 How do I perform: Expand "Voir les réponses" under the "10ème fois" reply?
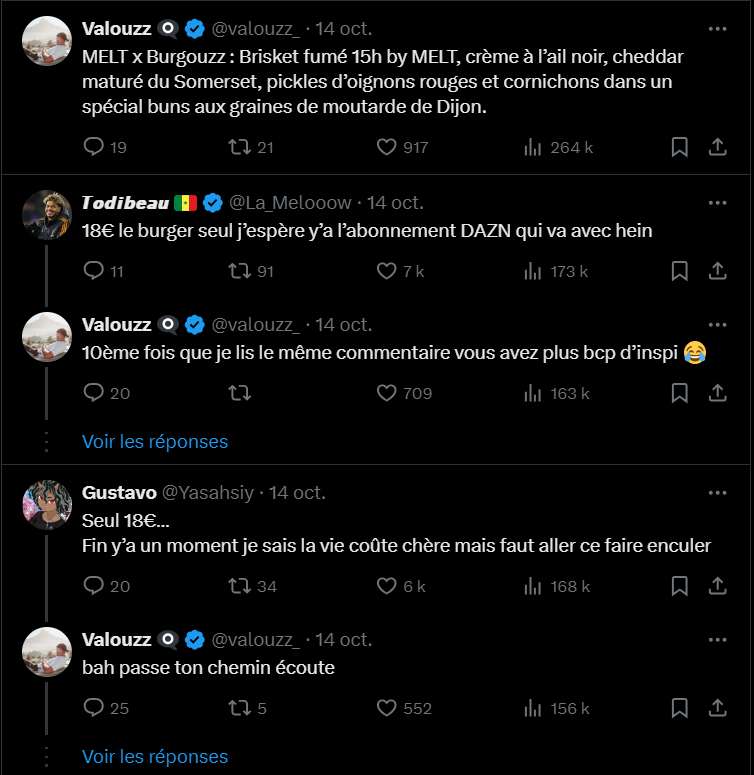point(155,441)
